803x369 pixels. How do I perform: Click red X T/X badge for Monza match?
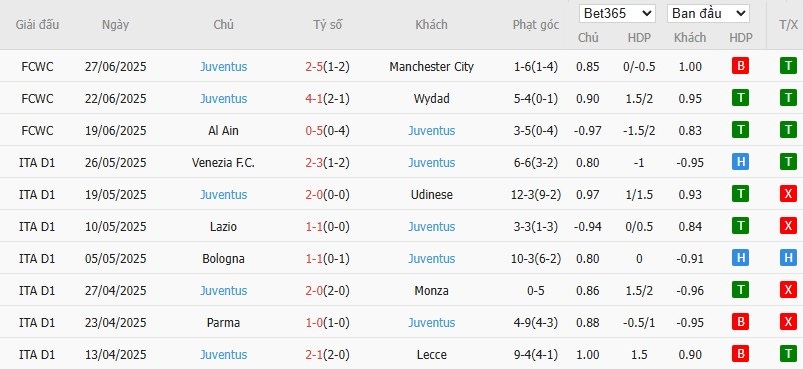[788, 290]
